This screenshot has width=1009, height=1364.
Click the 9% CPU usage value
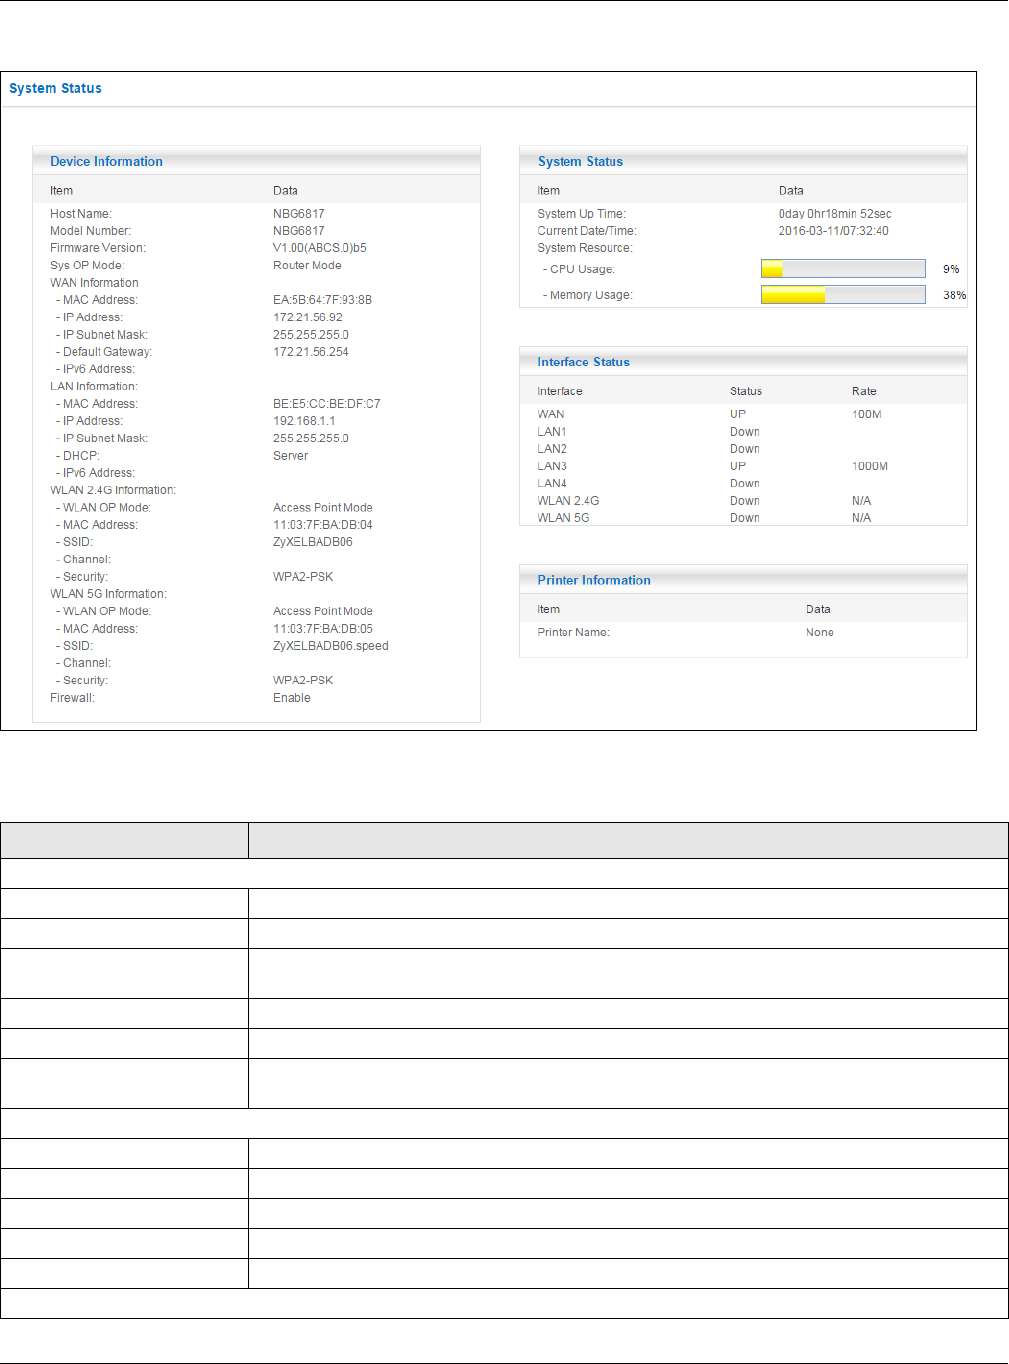pyautogui.click(x=951, y=269)
